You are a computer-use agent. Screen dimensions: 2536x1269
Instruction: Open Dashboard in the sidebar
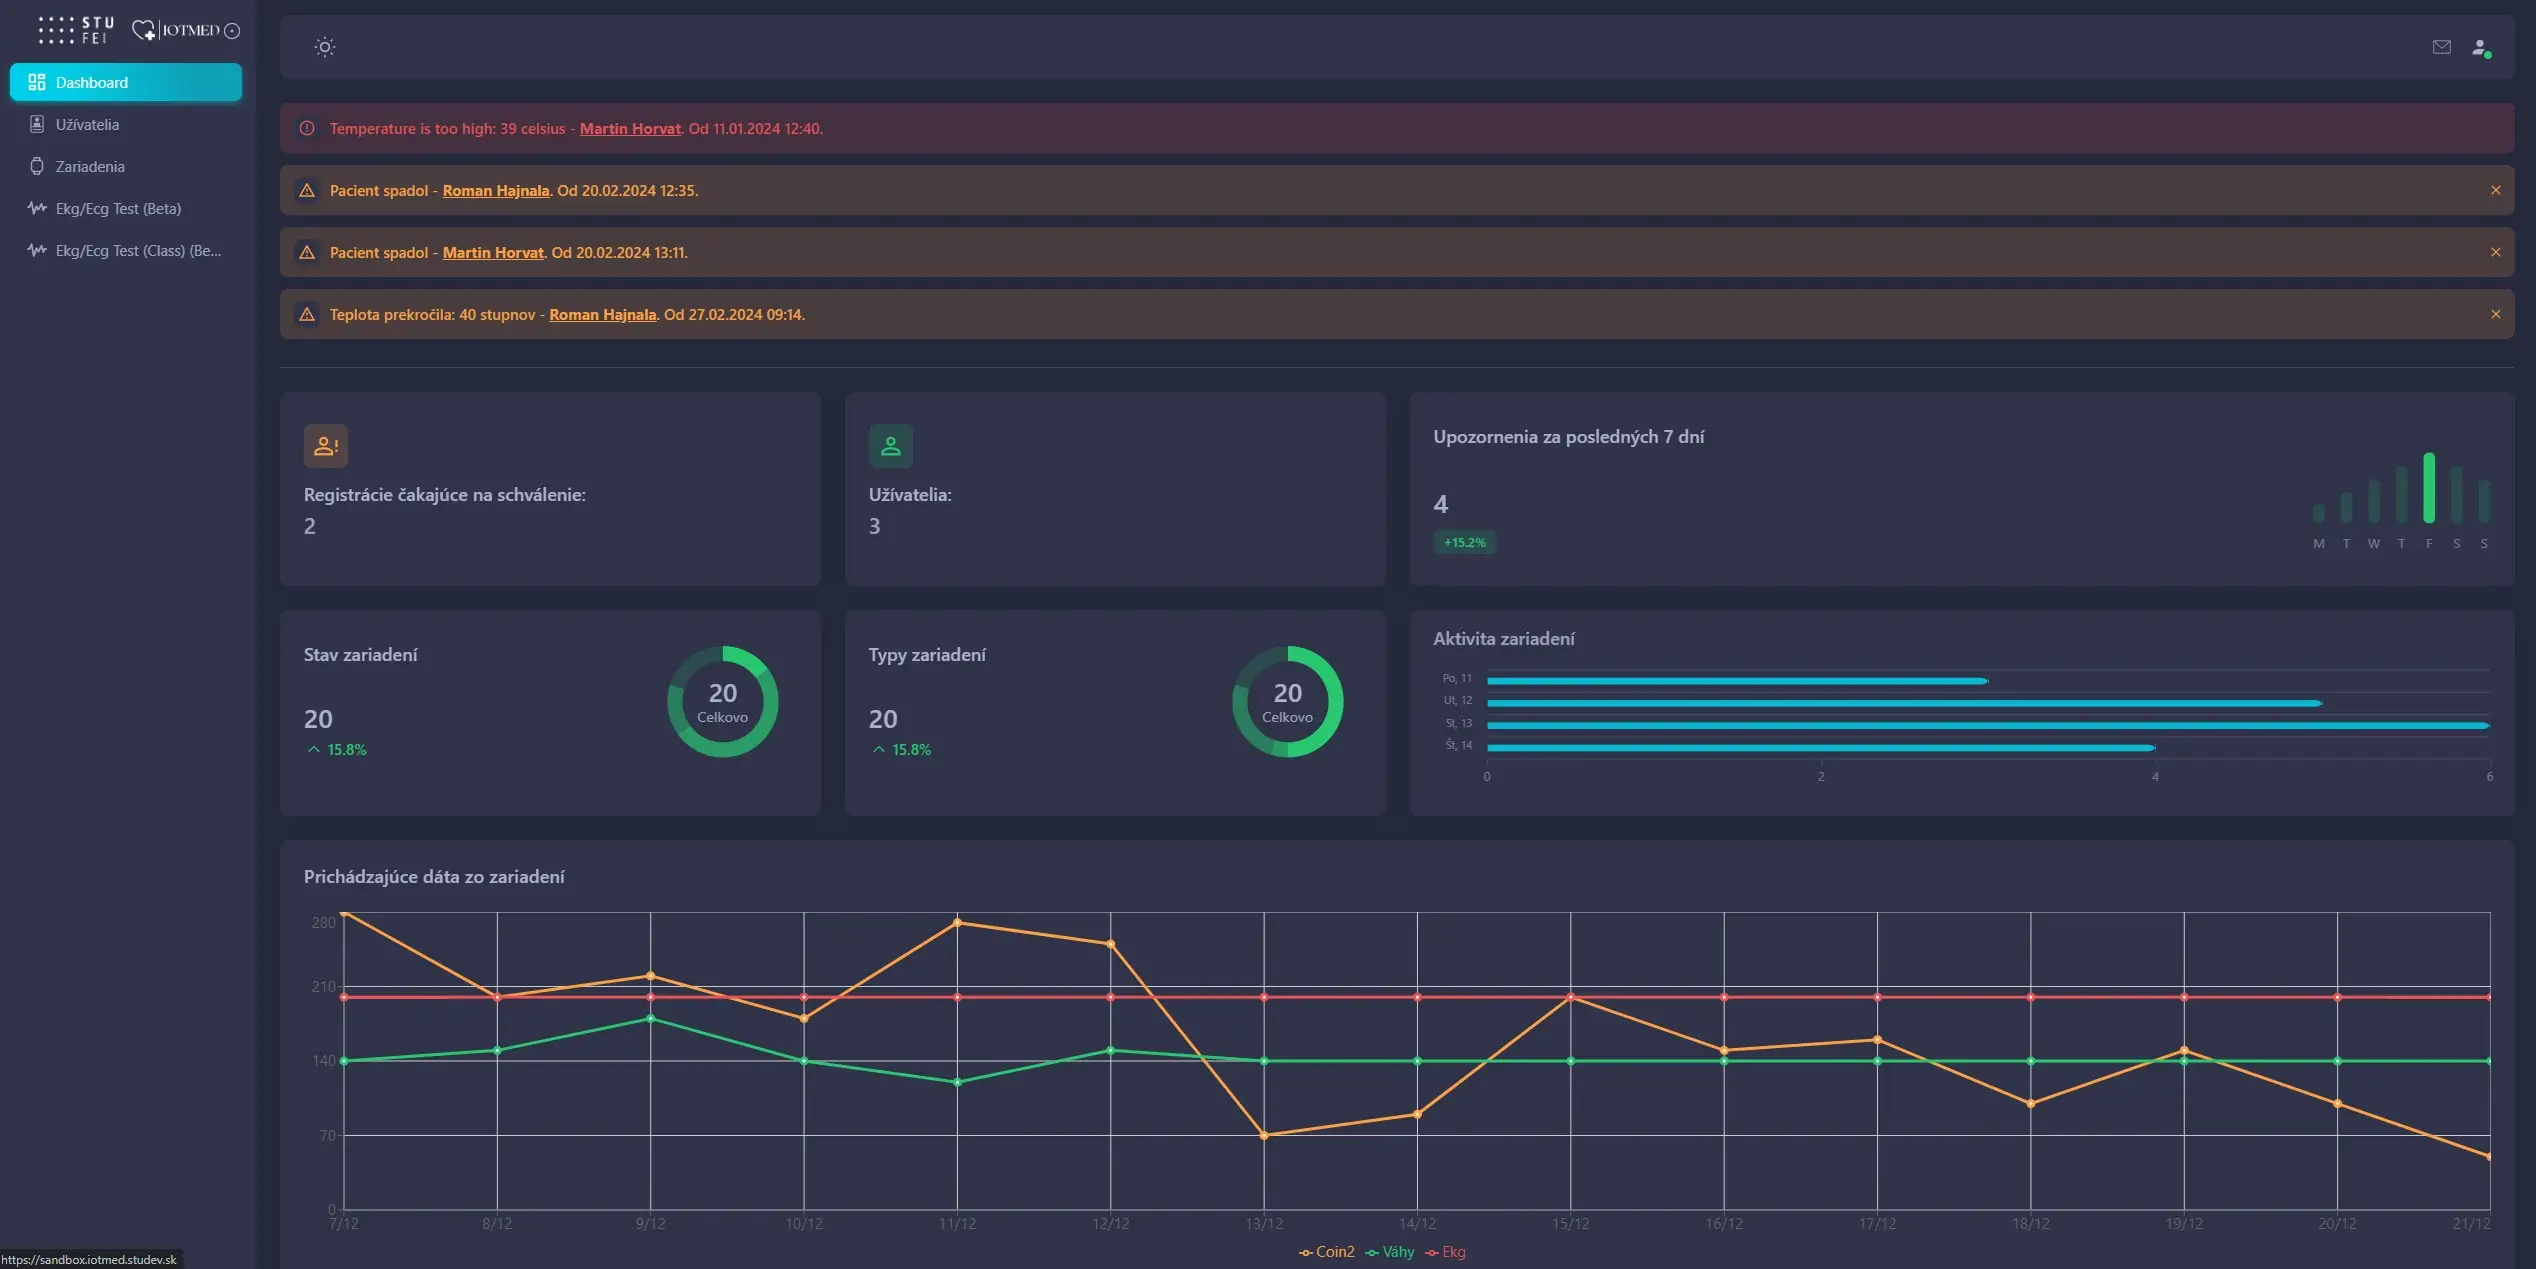[126, 83]
